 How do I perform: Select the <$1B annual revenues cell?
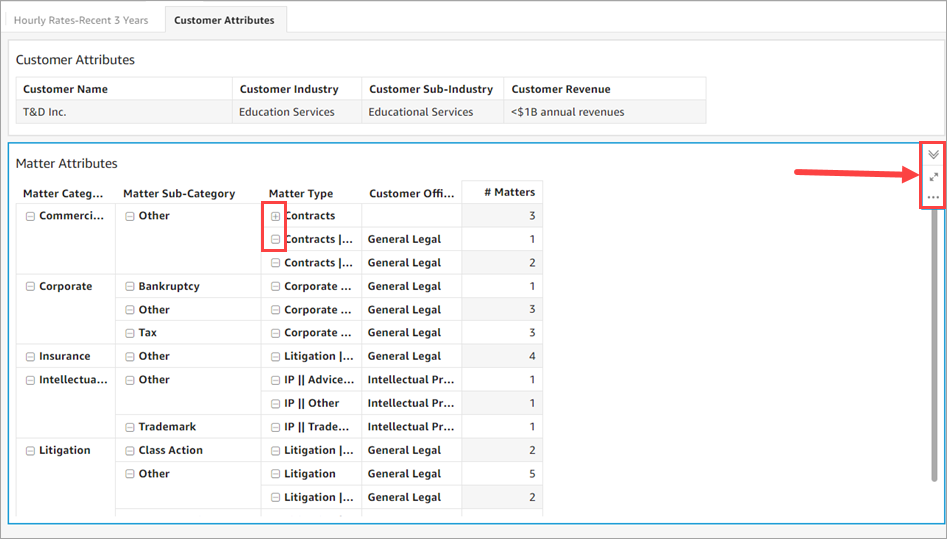[x=605, y=112]
